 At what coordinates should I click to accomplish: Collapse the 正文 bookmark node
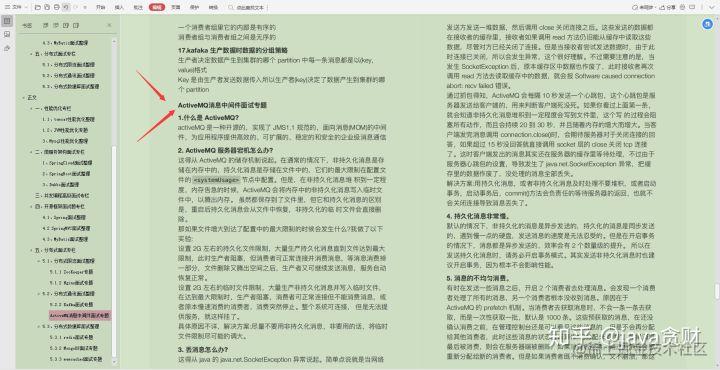(x=24, y=97)
